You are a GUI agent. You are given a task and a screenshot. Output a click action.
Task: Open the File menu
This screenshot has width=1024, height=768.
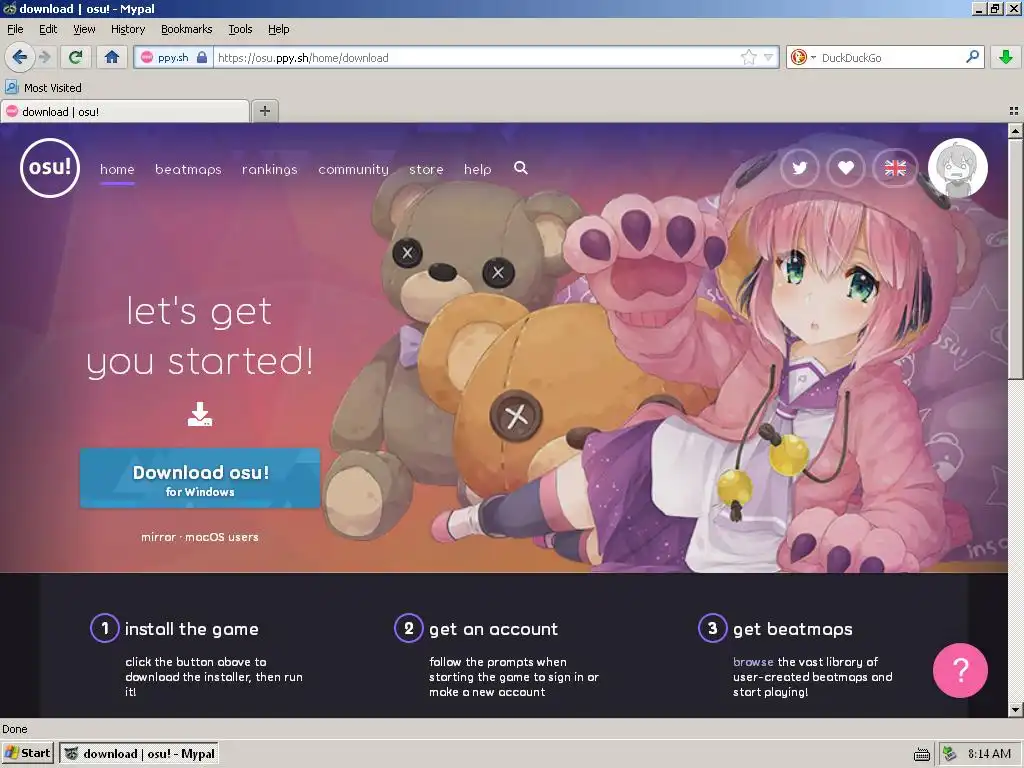click(15, 29)
